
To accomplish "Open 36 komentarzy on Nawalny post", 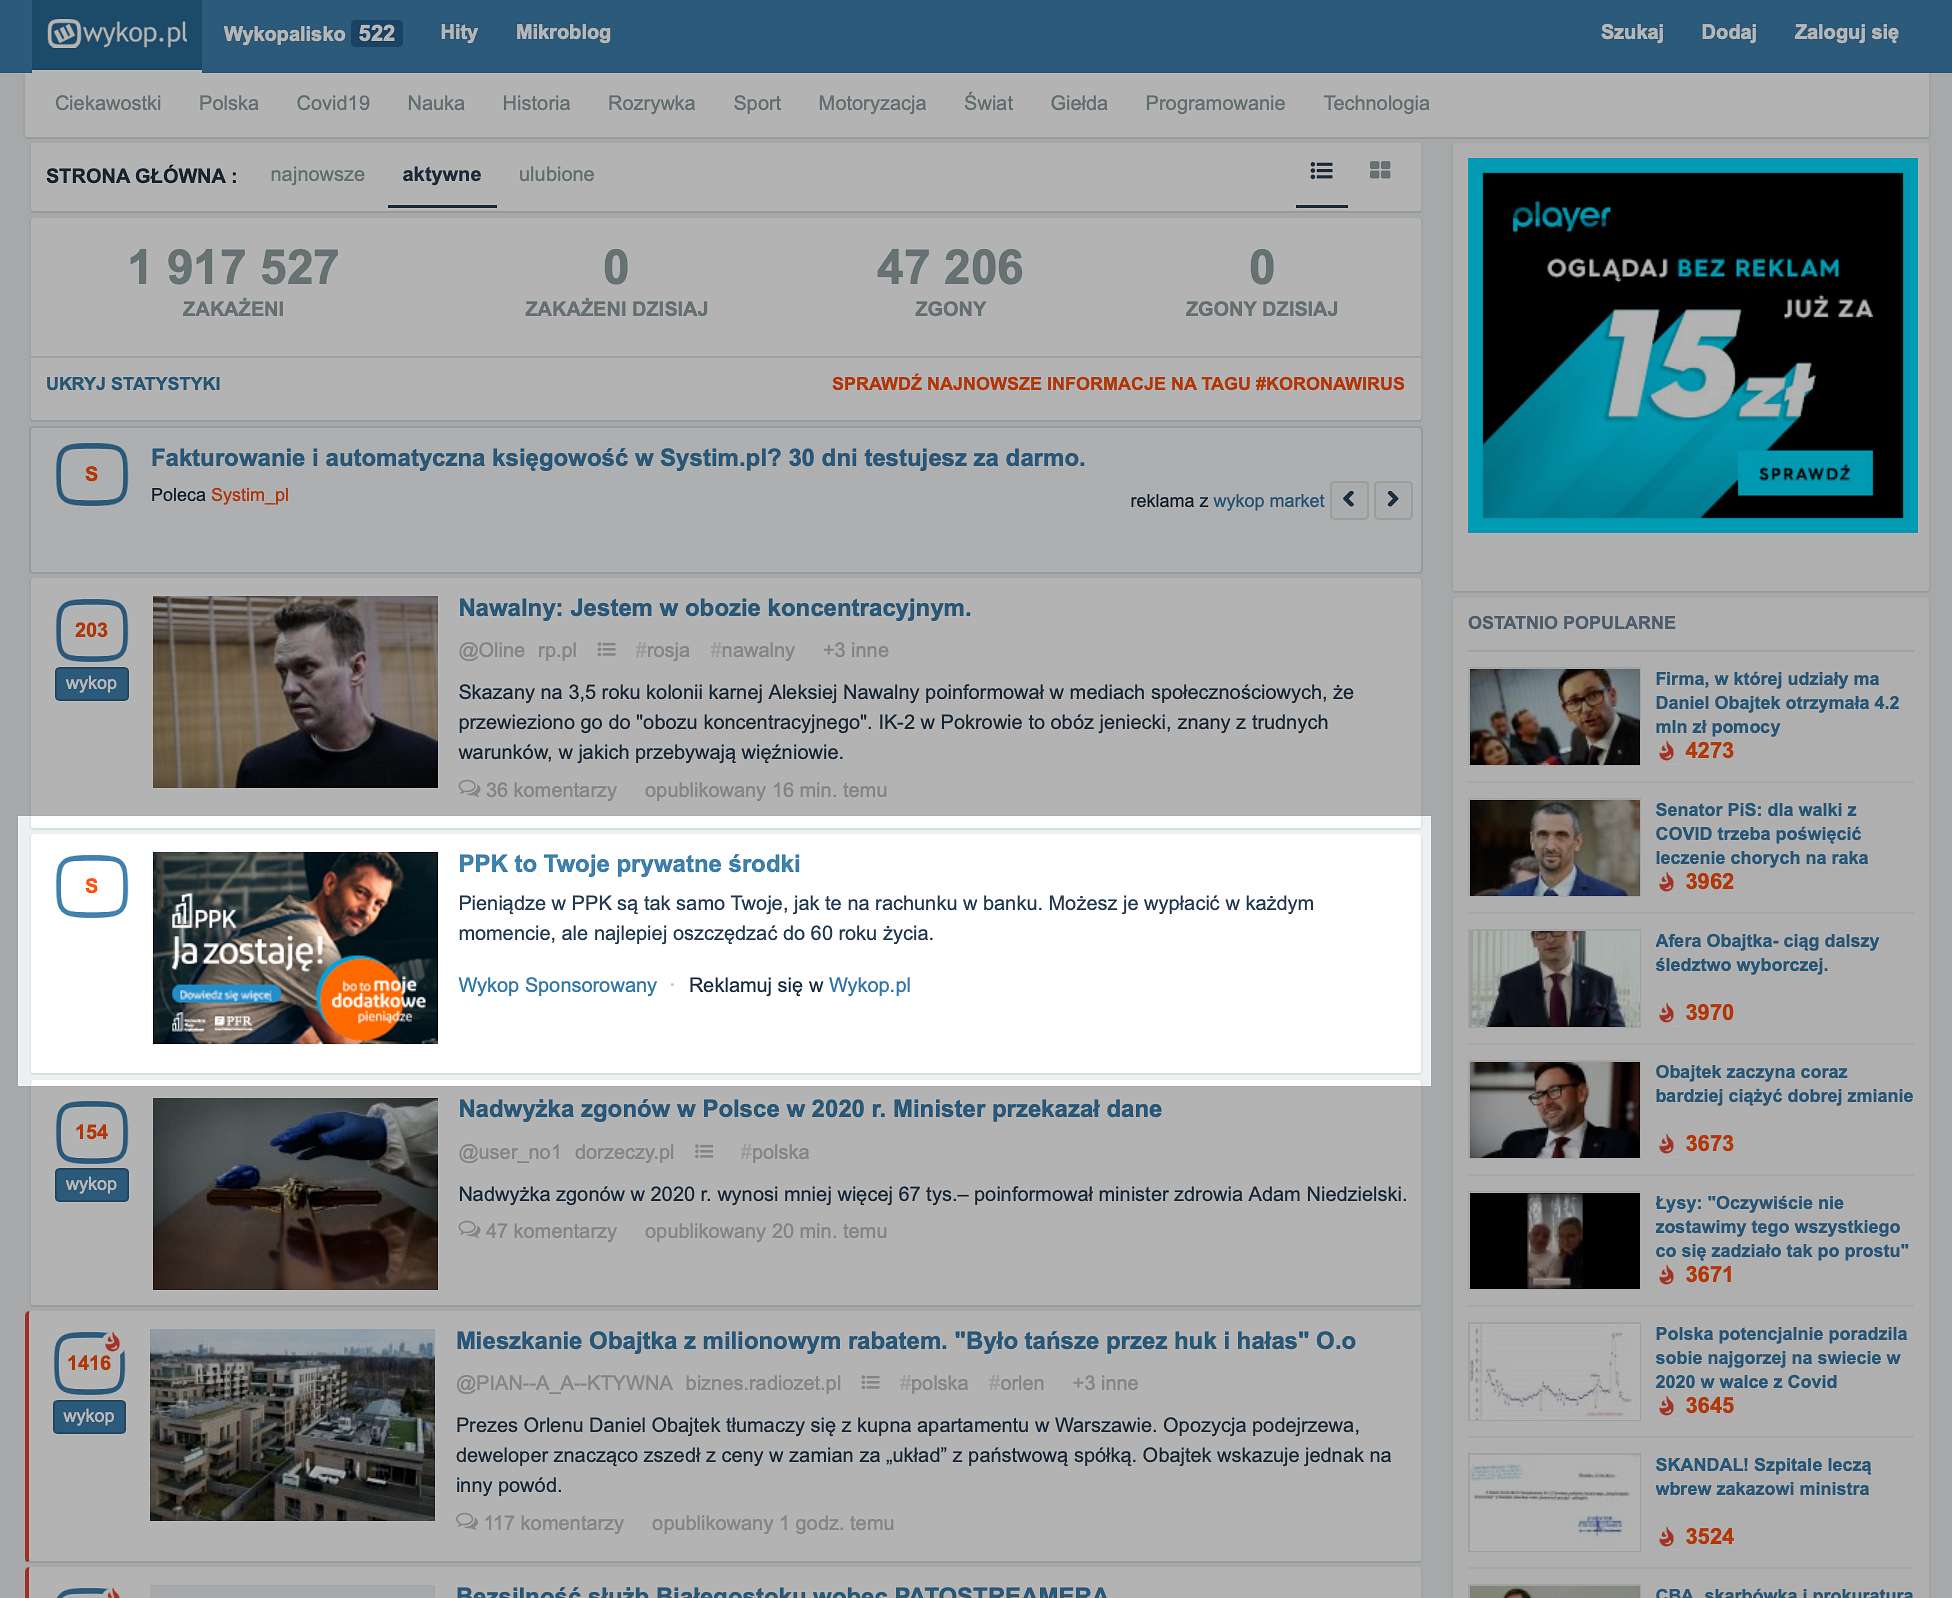I will (x=538, y=790).
